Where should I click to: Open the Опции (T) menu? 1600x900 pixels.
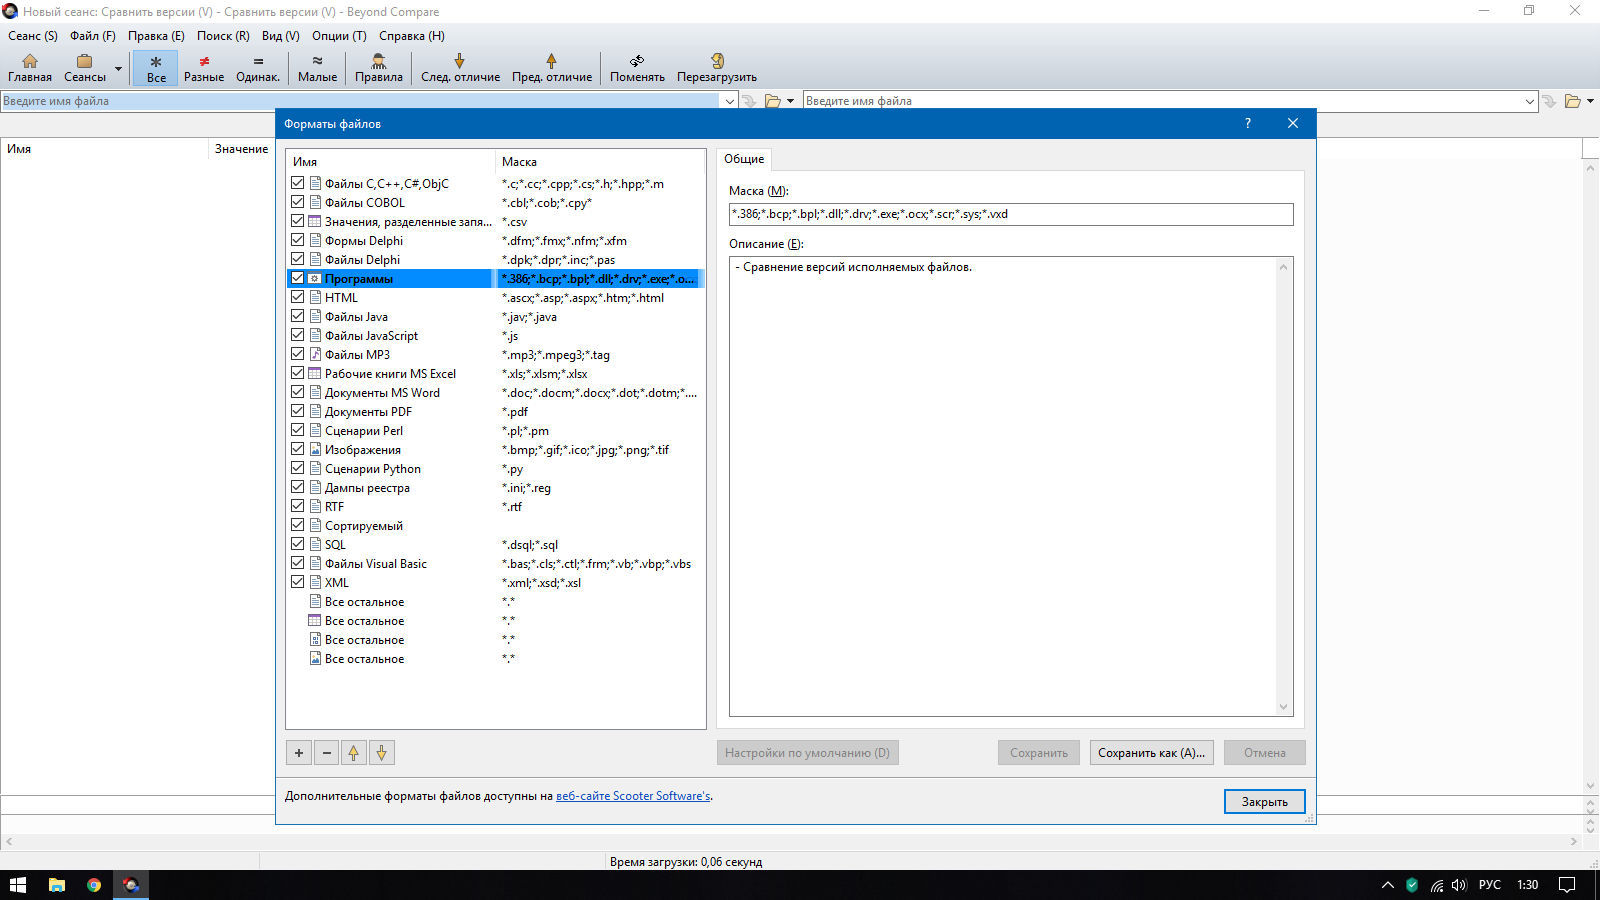point(339,36)
